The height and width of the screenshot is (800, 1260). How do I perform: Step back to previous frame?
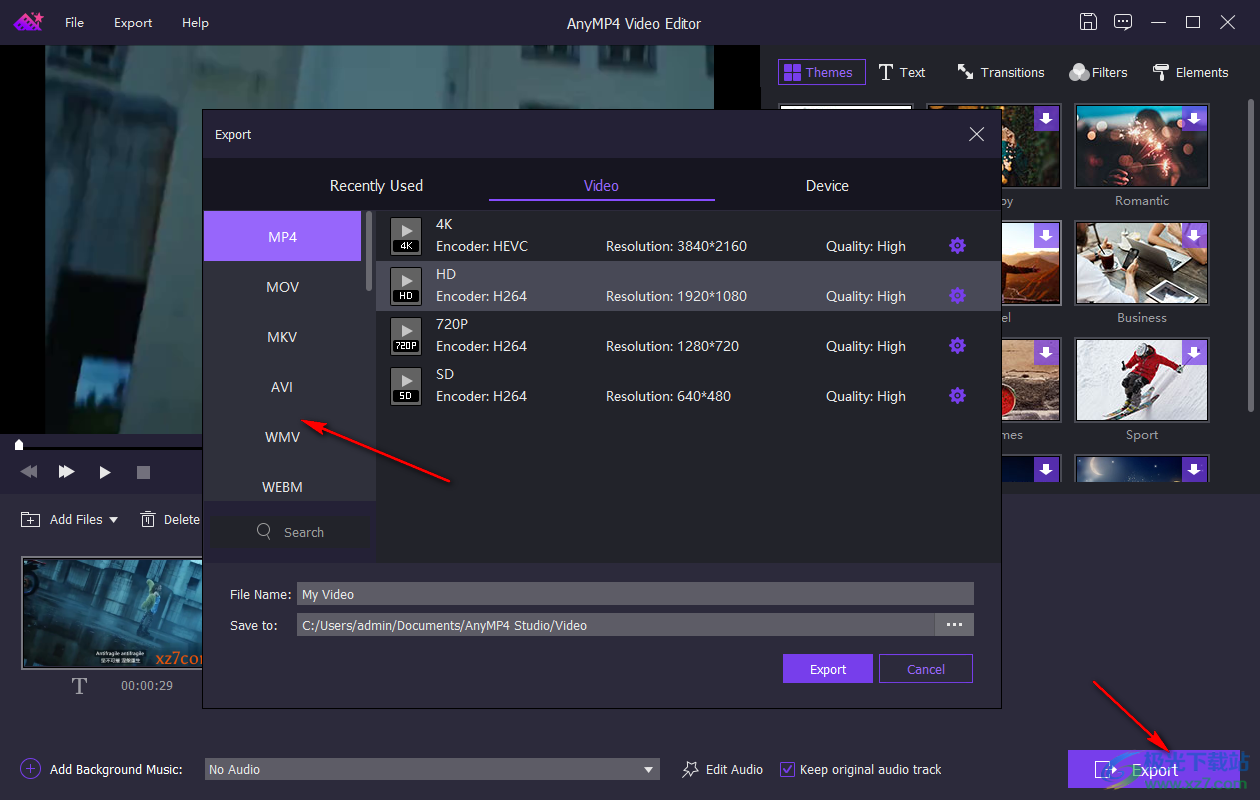click(x=29, y=471)
